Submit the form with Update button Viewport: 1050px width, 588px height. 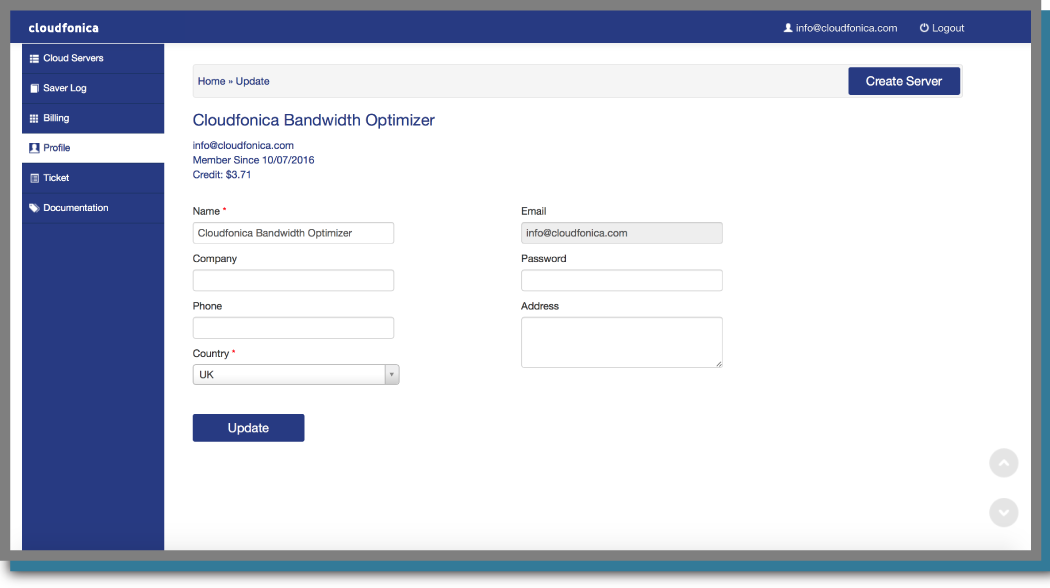(248, 428)
